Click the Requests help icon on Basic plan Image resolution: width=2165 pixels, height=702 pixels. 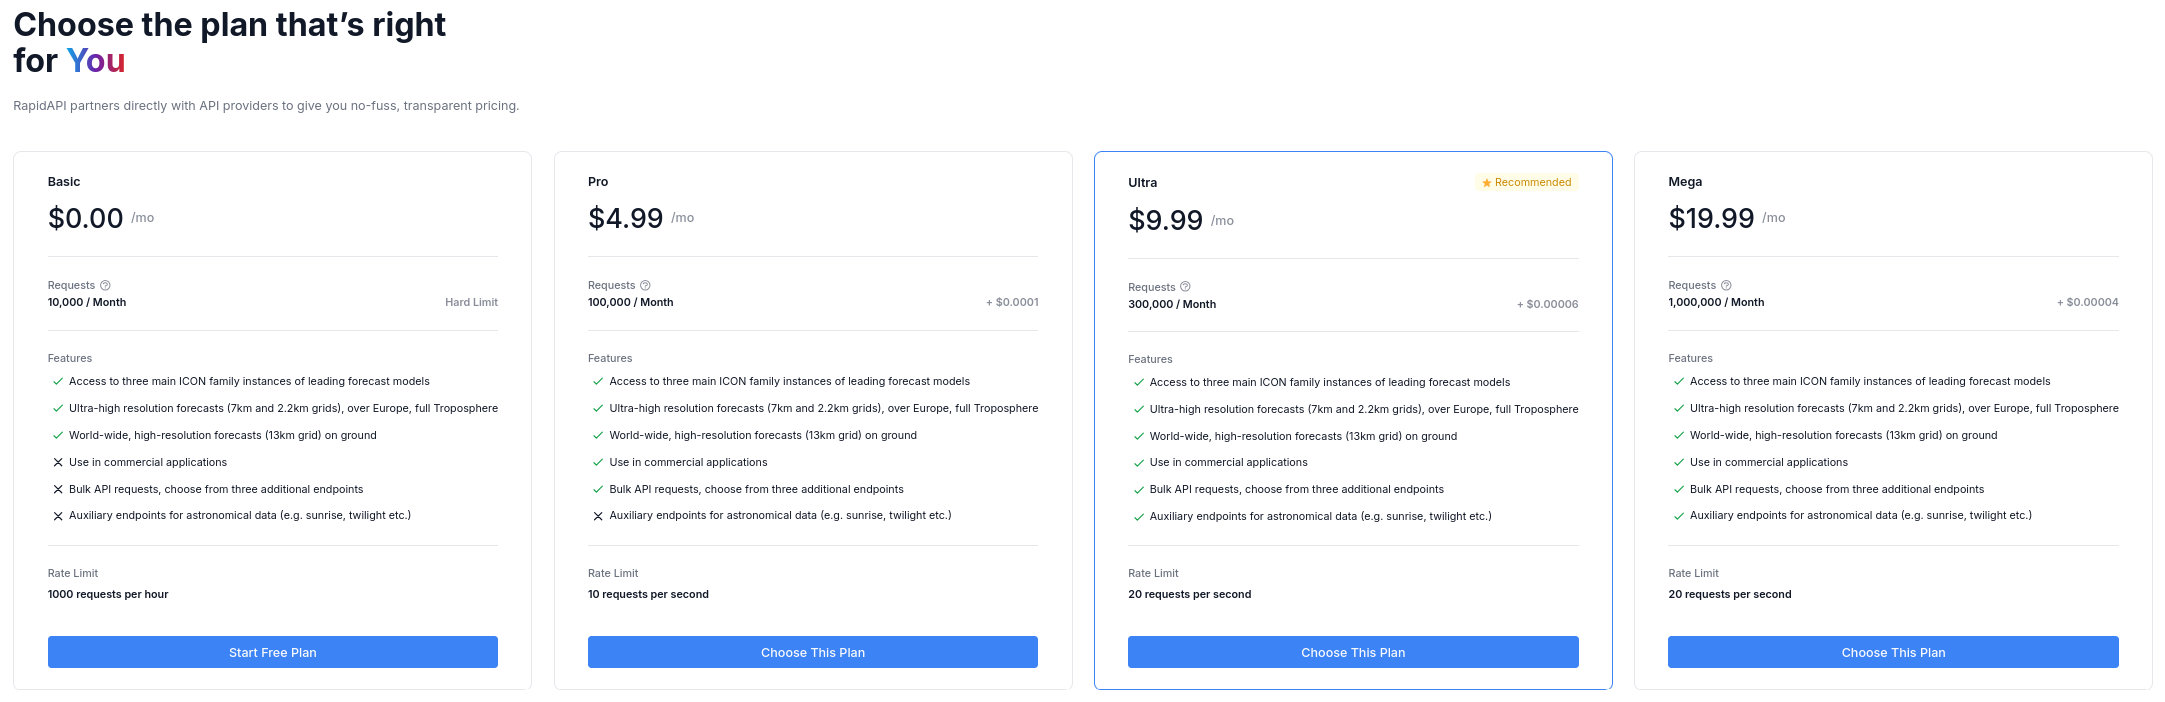pos(106,284)
